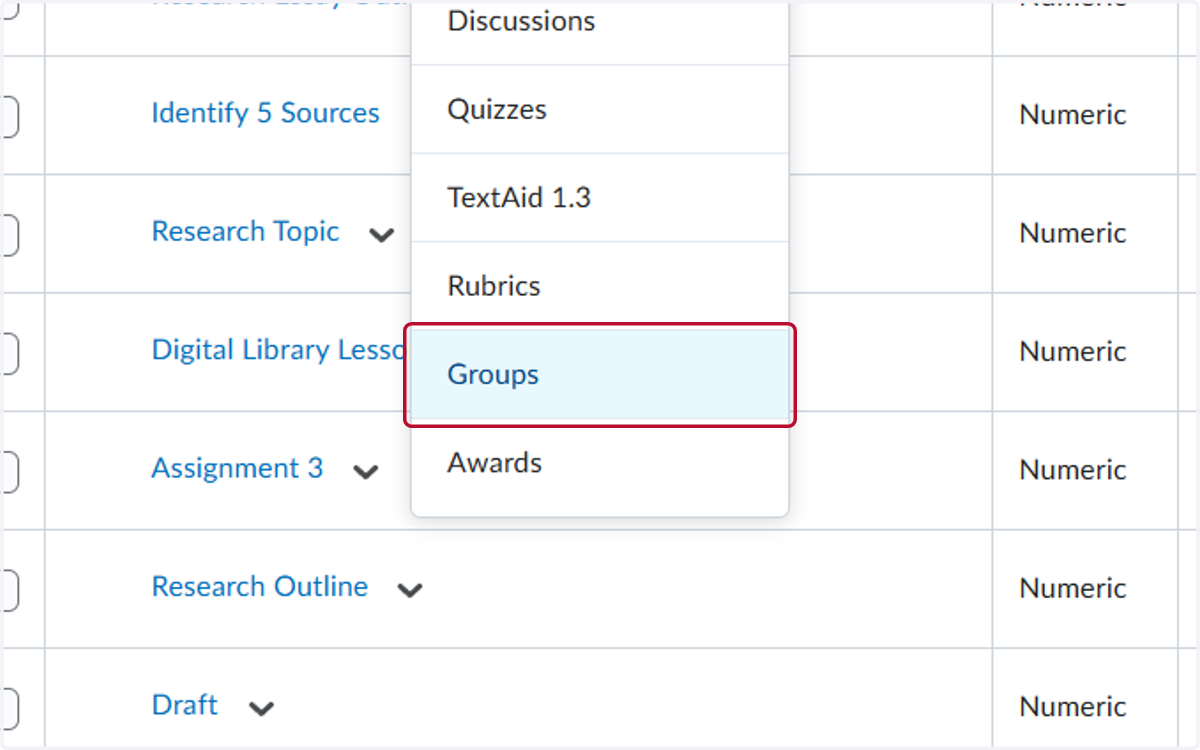Expand Research Topic context menu chevron

[381, 236]
